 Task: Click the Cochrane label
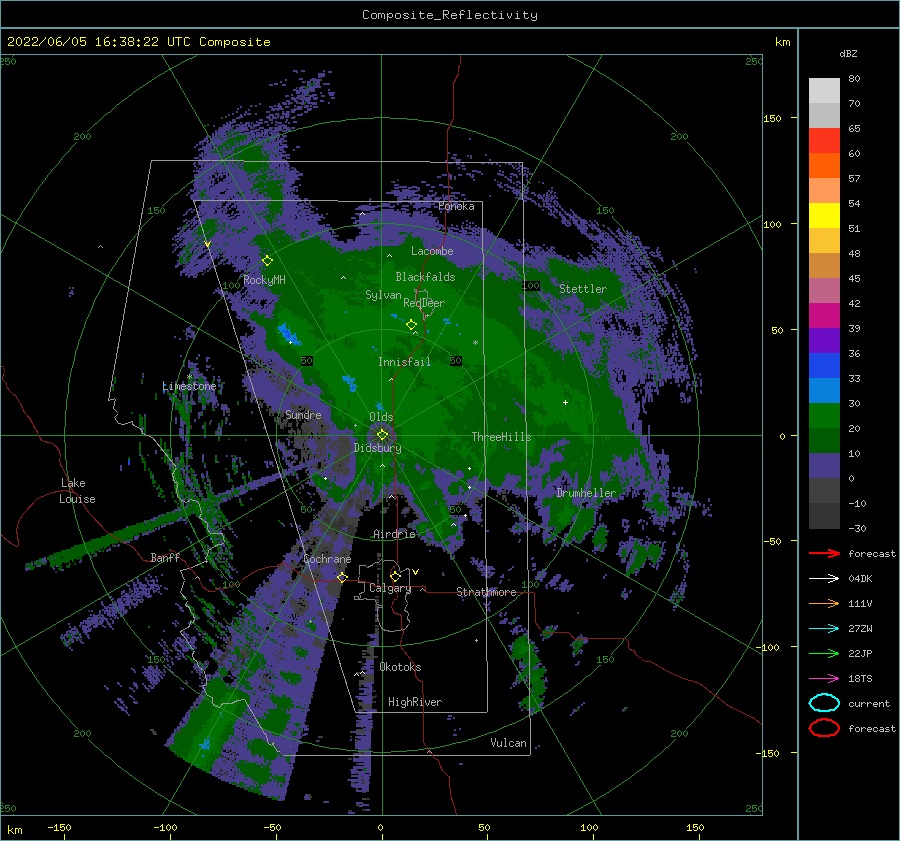coord(327,559)
